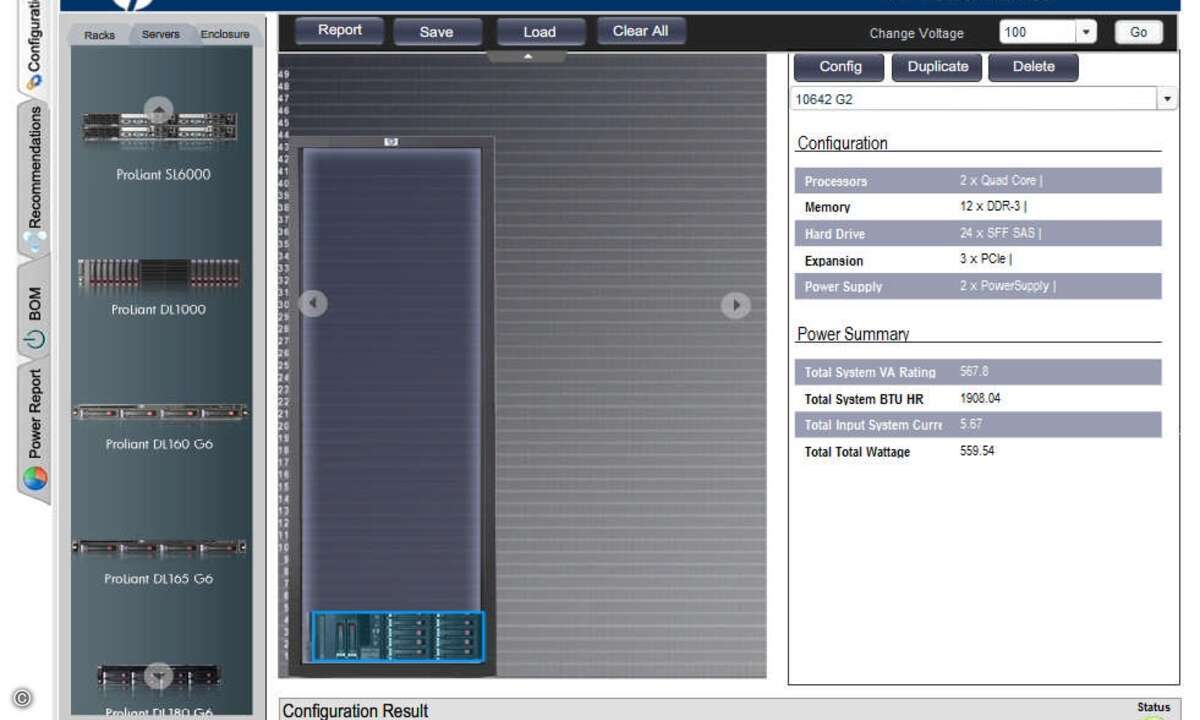Click the Duplicate button
The image size is (1200, 720).
click(937, 67)
